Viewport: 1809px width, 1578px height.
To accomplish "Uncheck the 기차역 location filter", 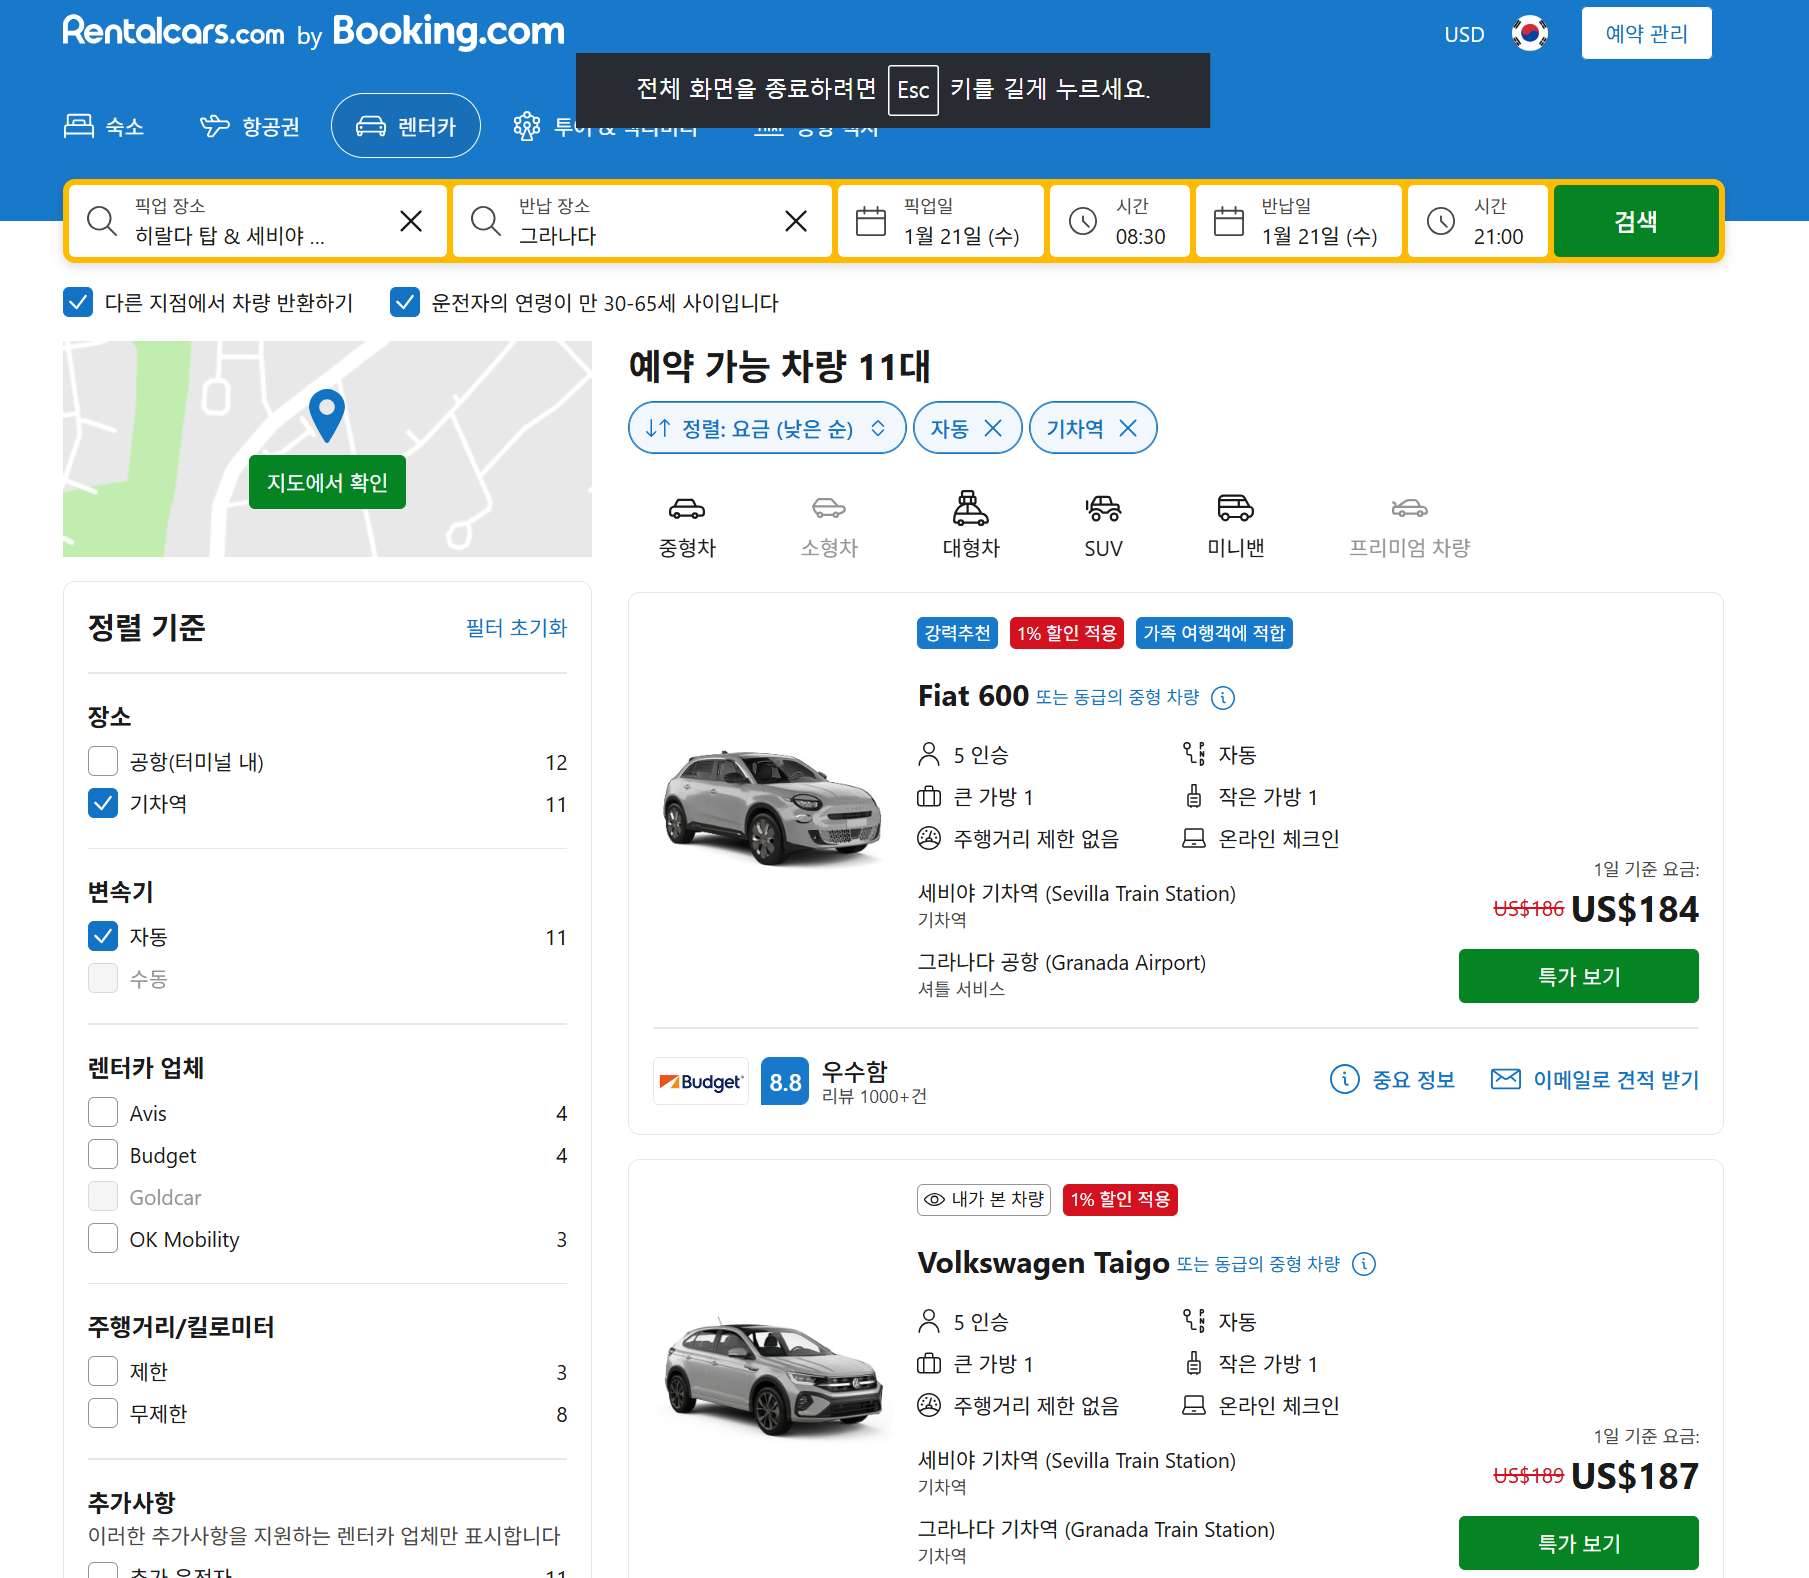I will 103,804.
